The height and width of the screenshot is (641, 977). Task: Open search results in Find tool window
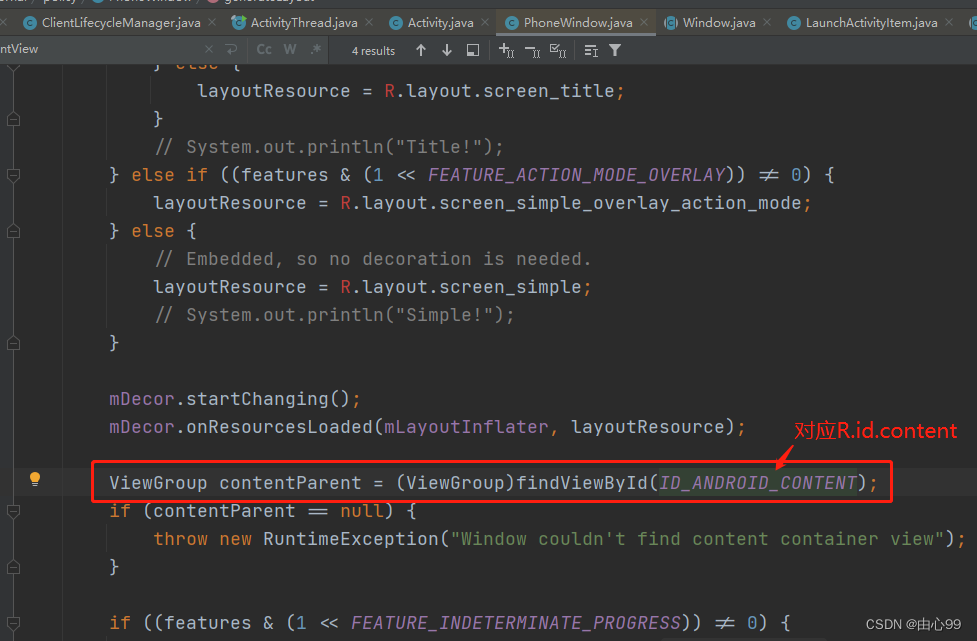pos(471,49)
